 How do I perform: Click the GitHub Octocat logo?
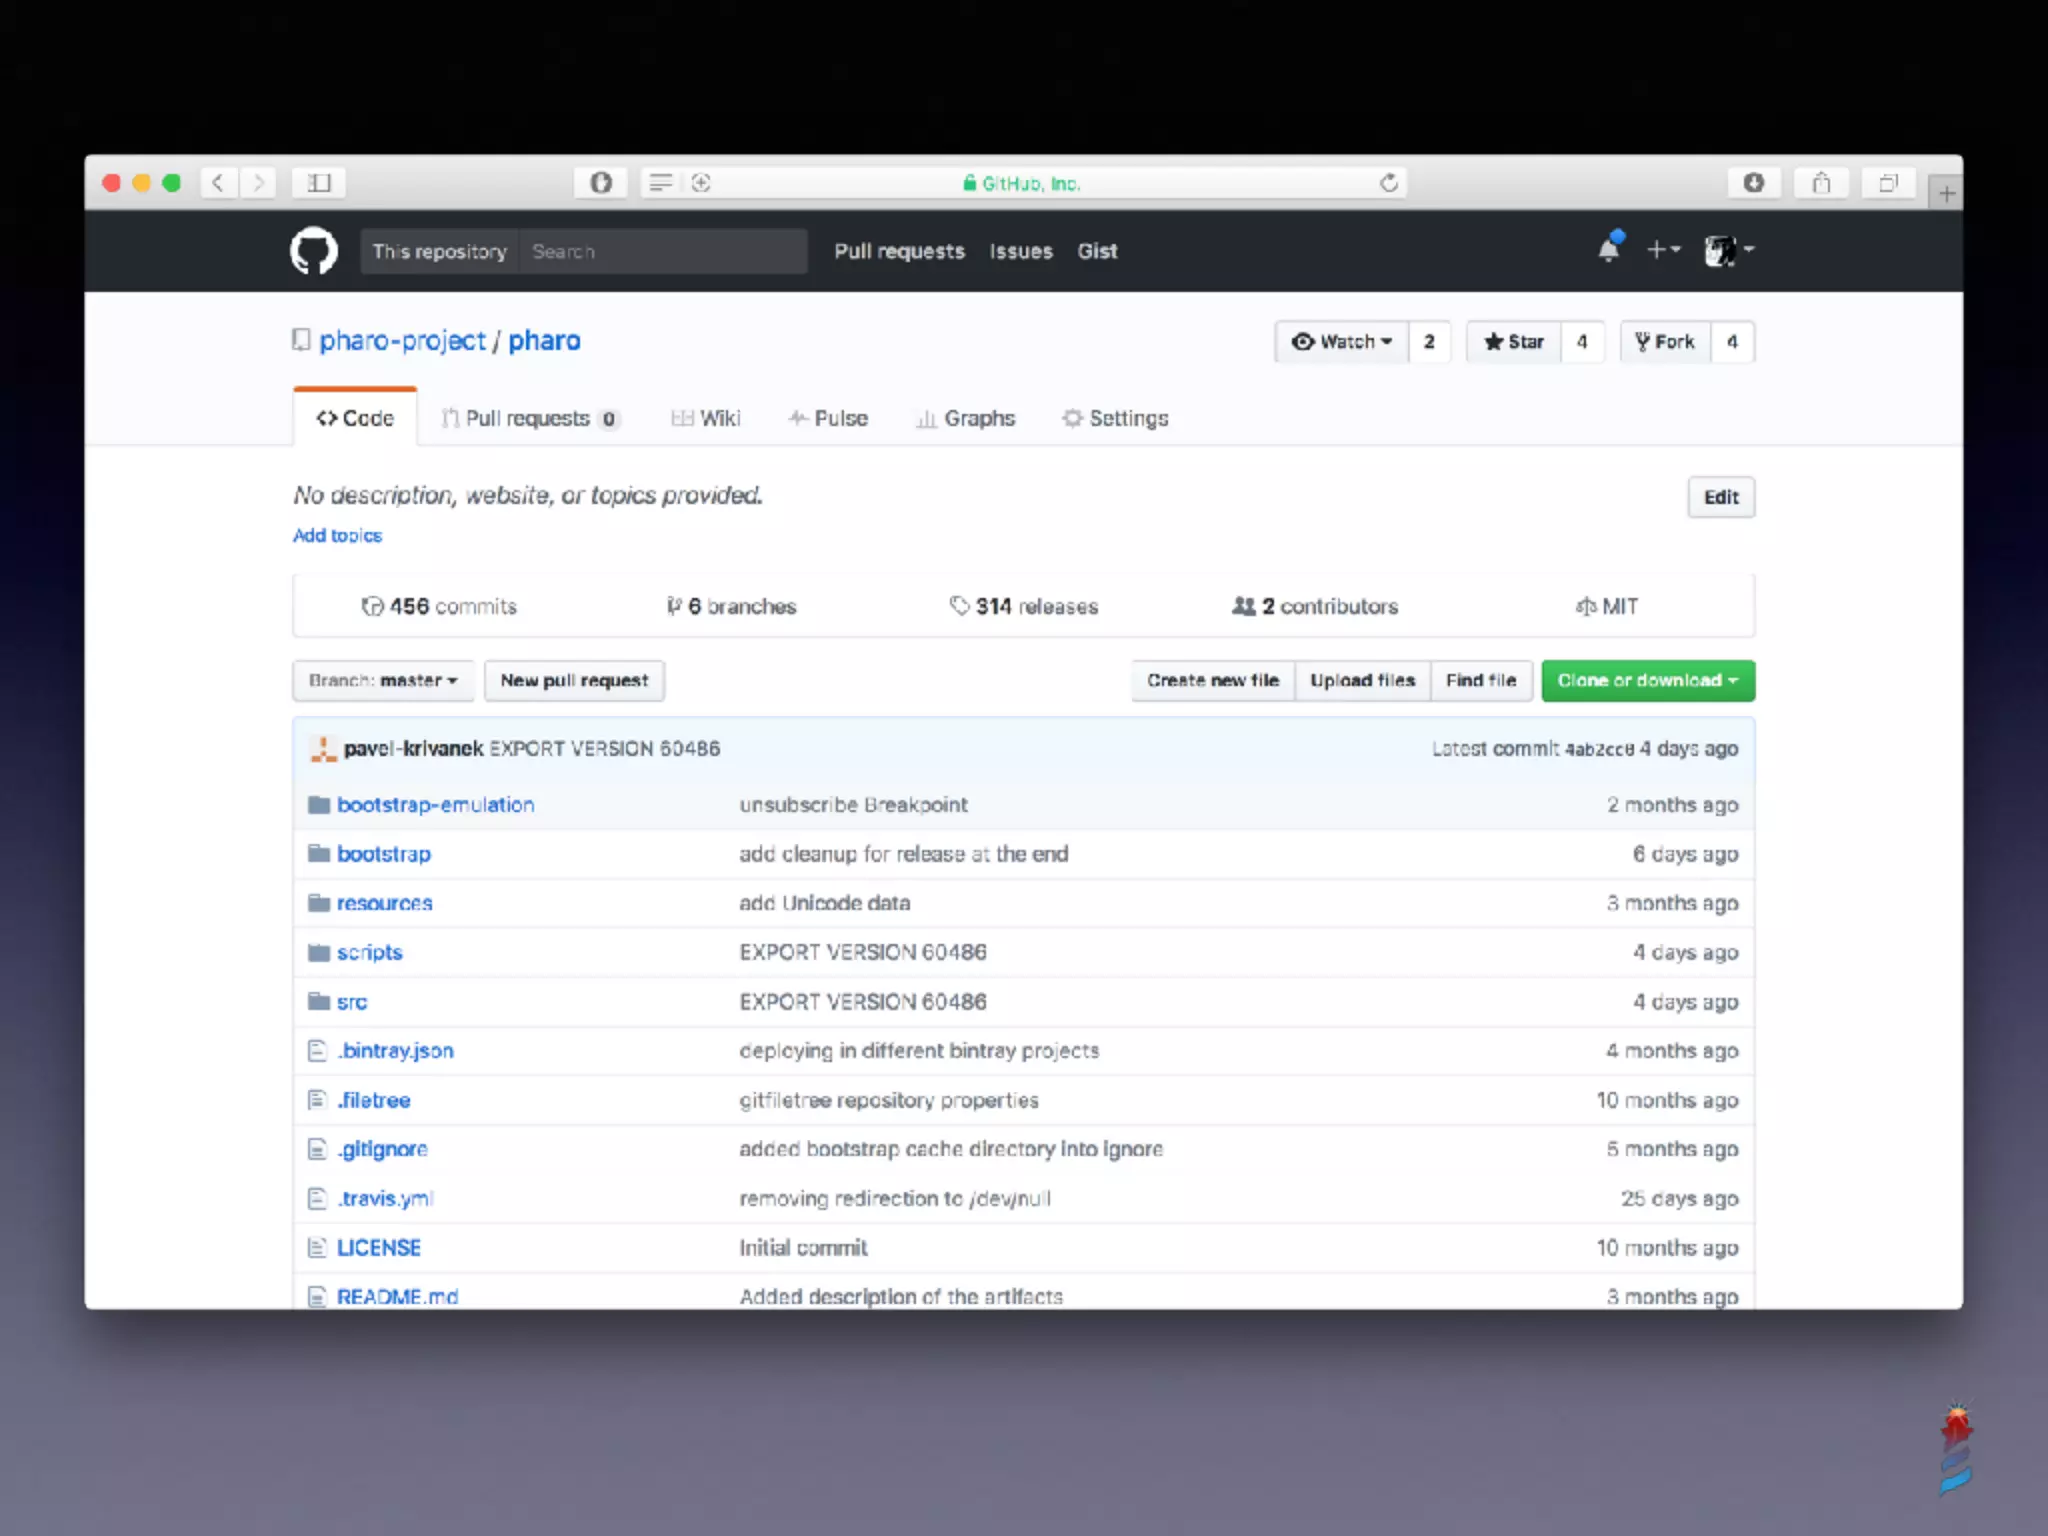pyautogui.click(x=313, y=250)
